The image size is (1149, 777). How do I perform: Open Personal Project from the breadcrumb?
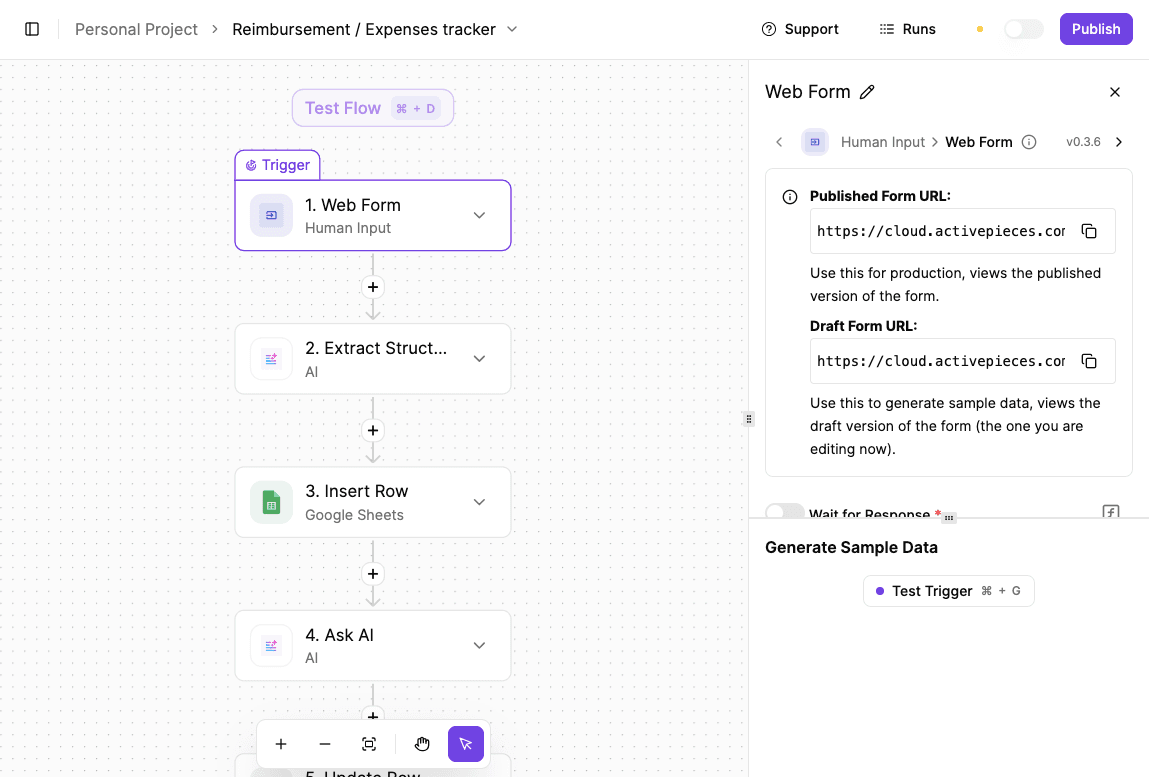[136, 29]
